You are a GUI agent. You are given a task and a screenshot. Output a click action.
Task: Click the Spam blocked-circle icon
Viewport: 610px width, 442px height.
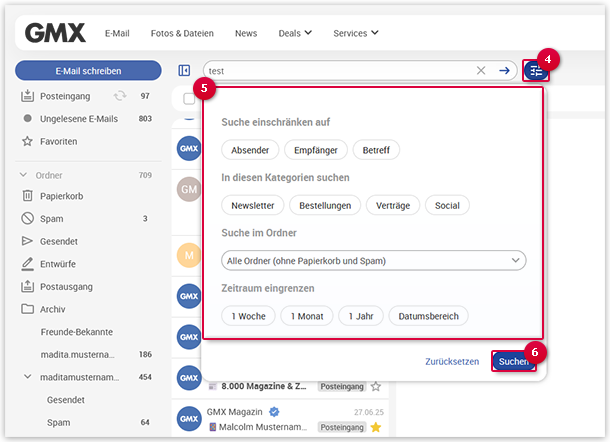click(27, 218)
